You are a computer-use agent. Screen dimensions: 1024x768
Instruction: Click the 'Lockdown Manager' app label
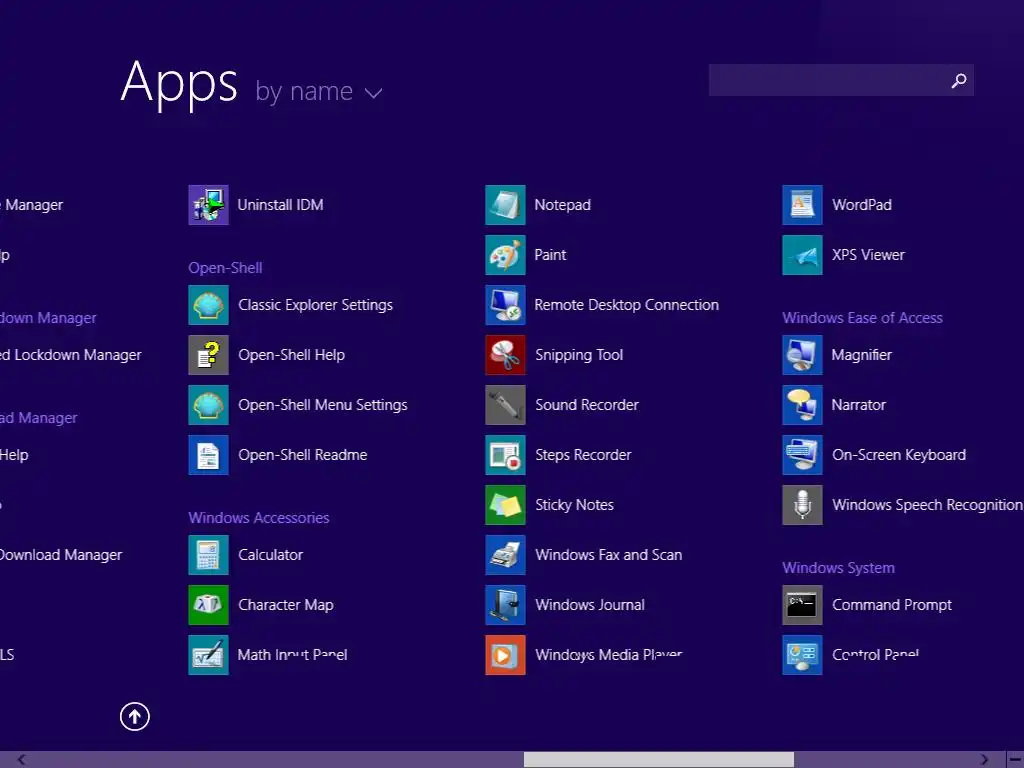tap(71, 355)
